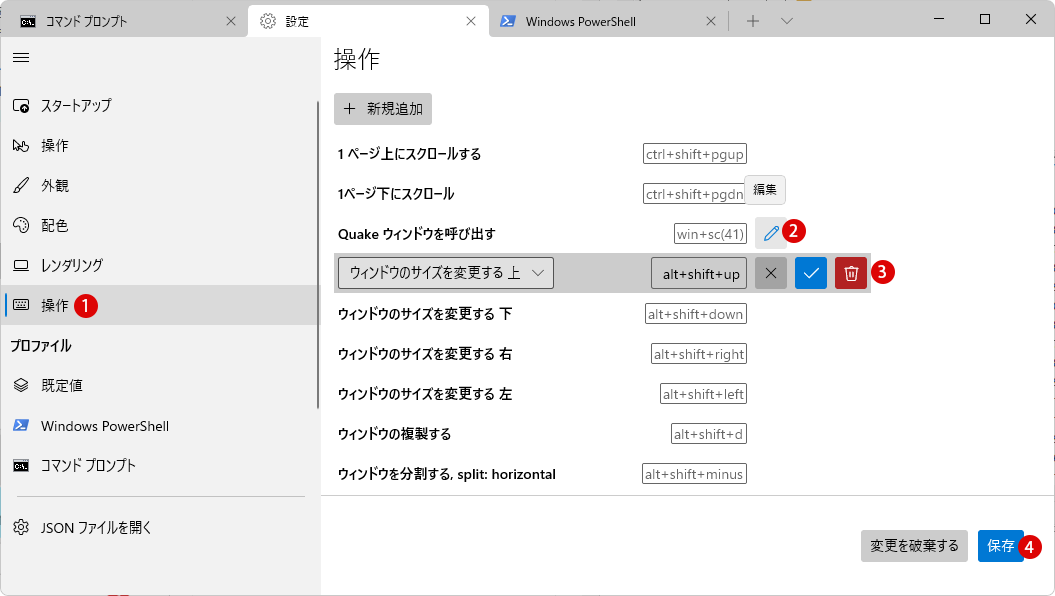Open 外観 appearance settings
The height and width of the screenshot is (596, 1055).
point(159,186)
